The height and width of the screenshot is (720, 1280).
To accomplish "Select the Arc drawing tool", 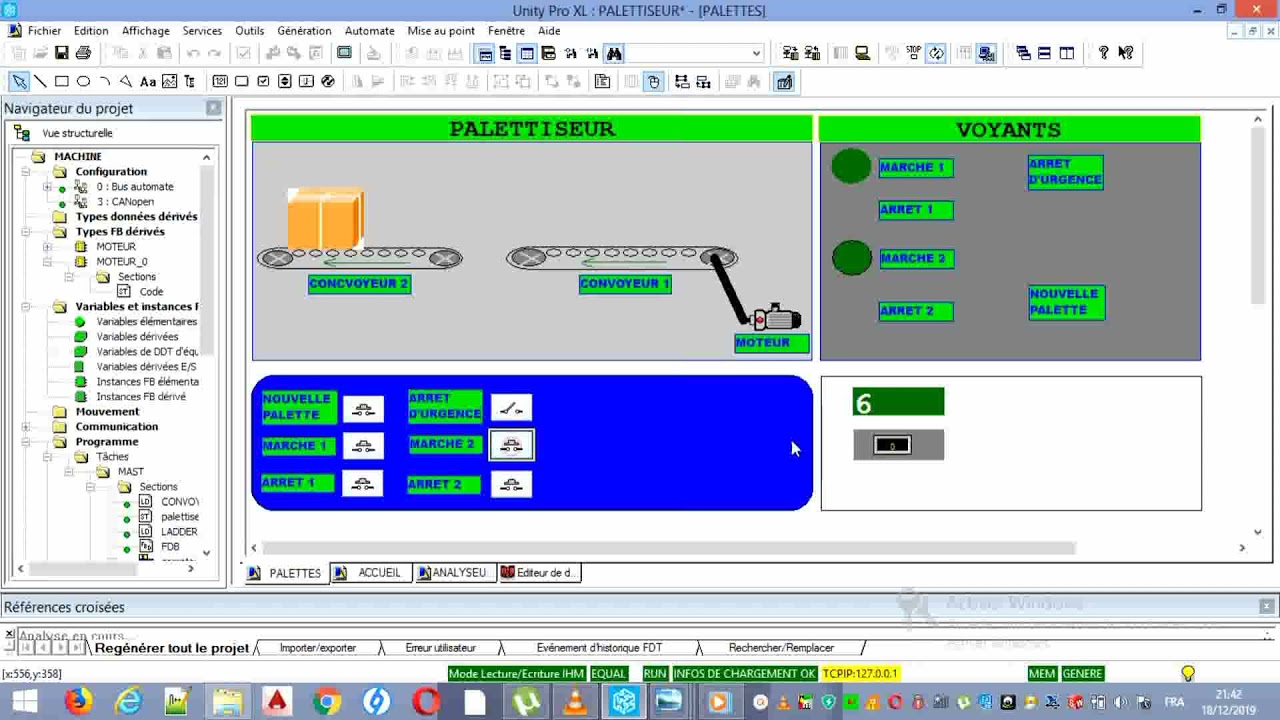I will [104, 82].
